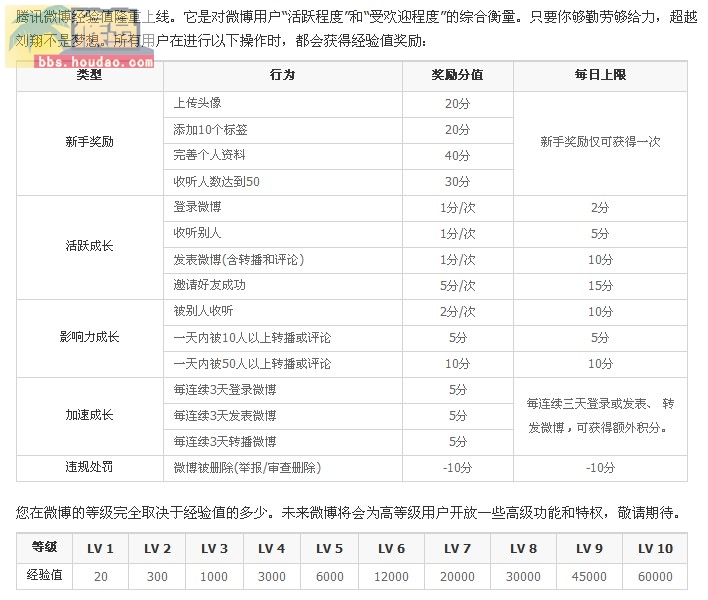This screenshot has width=708, height=600.
Task: Click the '2分/次' reward value
Action: pos(457,312)
